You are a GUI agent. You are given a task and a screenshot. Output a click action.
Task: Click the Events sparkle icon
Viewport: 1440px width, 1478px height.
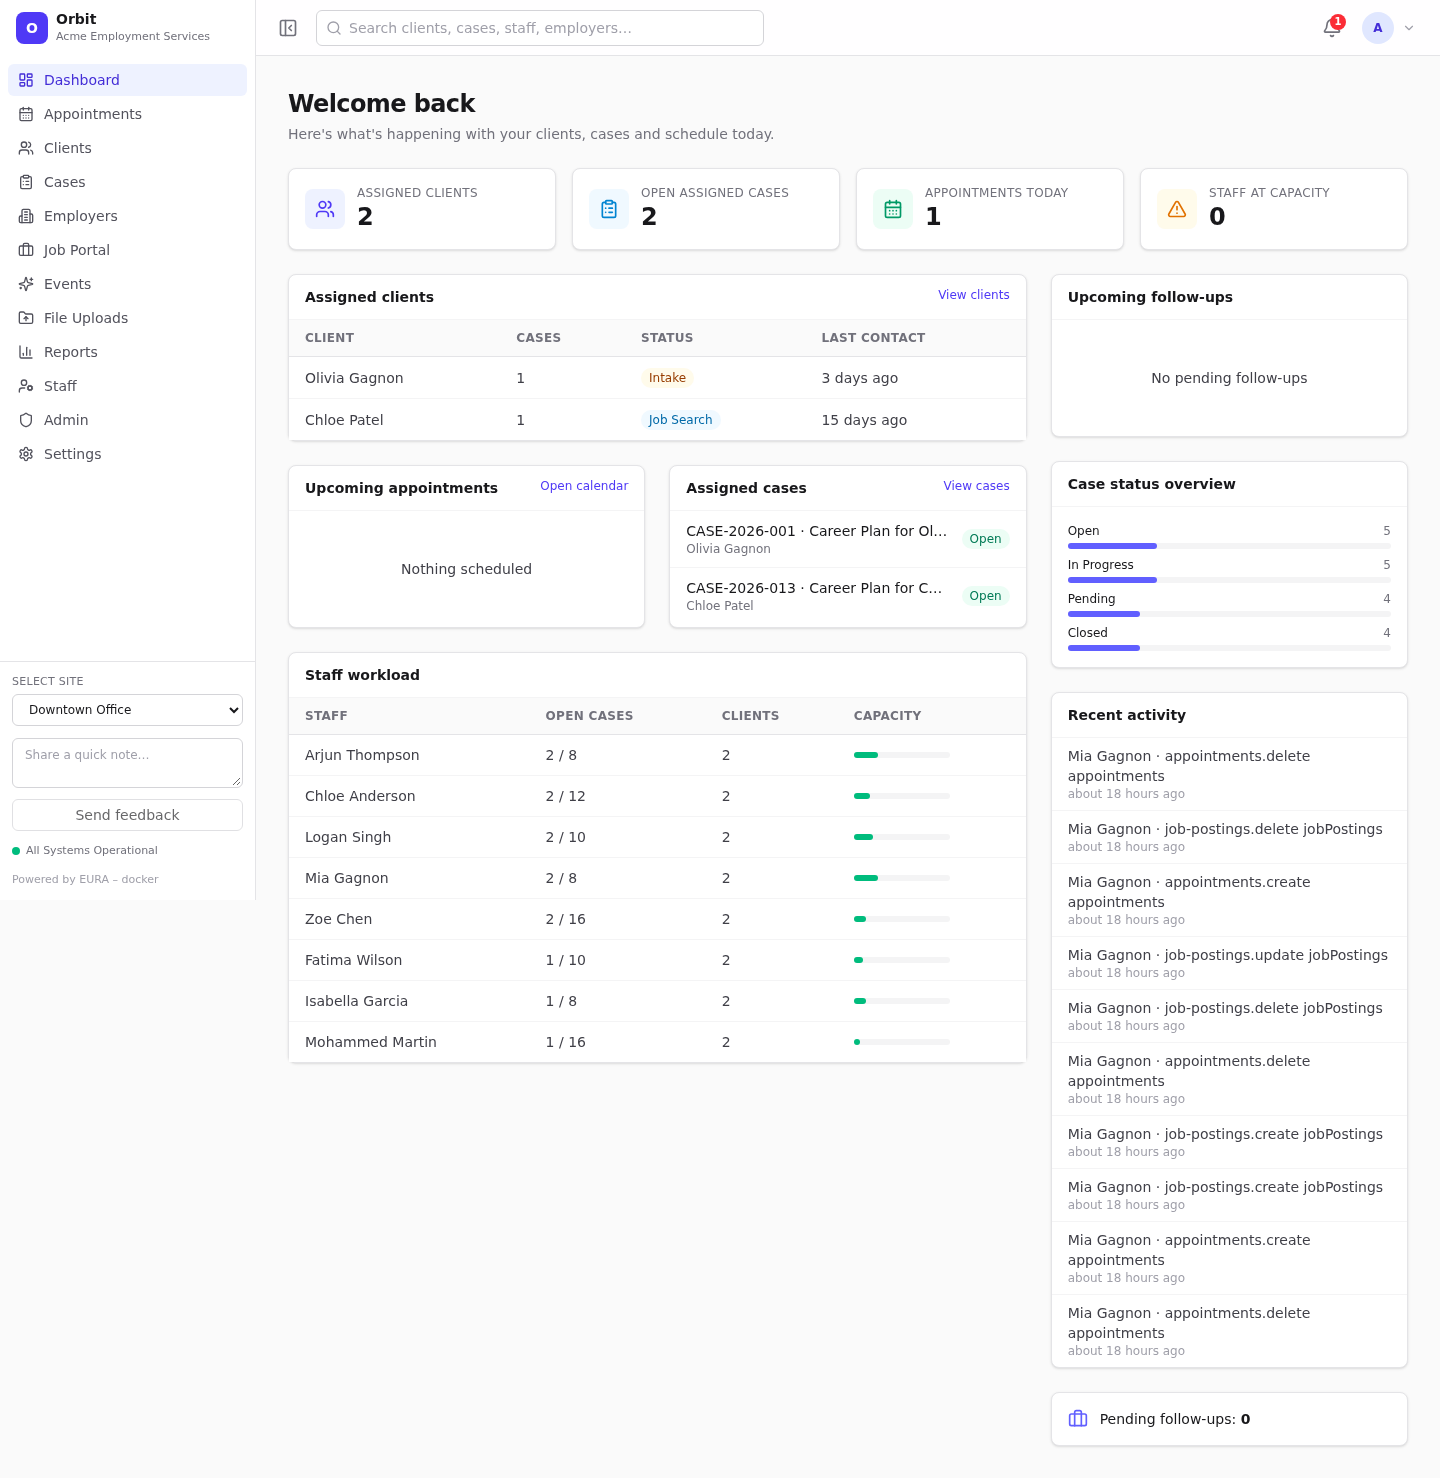(x=26, y=284)
